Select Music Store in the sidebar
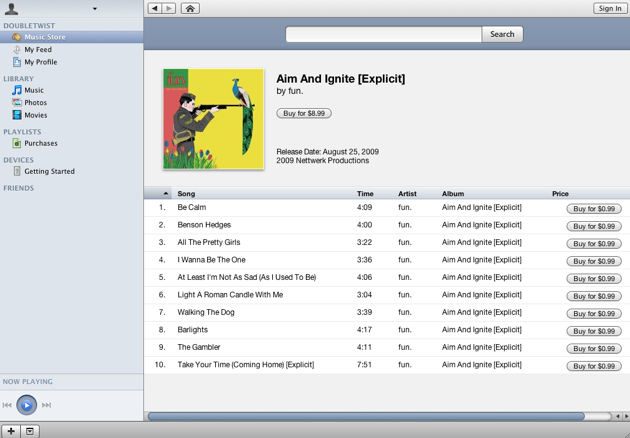The height and width of the screenshot is (438, 630). pos(72,37)
